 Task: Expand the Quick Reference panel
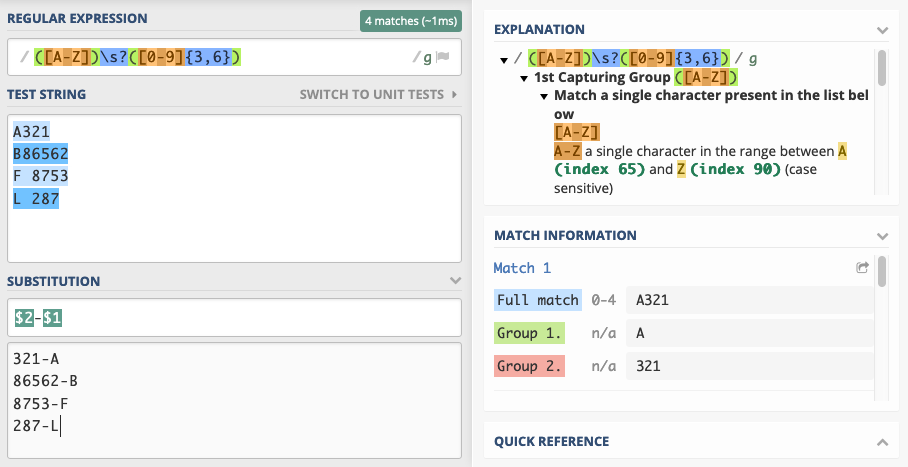(883, 442)
